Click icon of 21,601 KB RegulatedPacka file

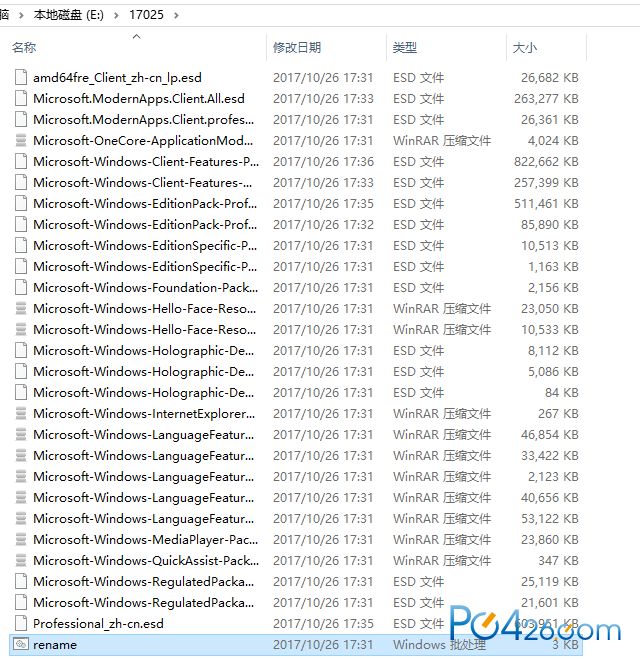(x=21, y=603)
